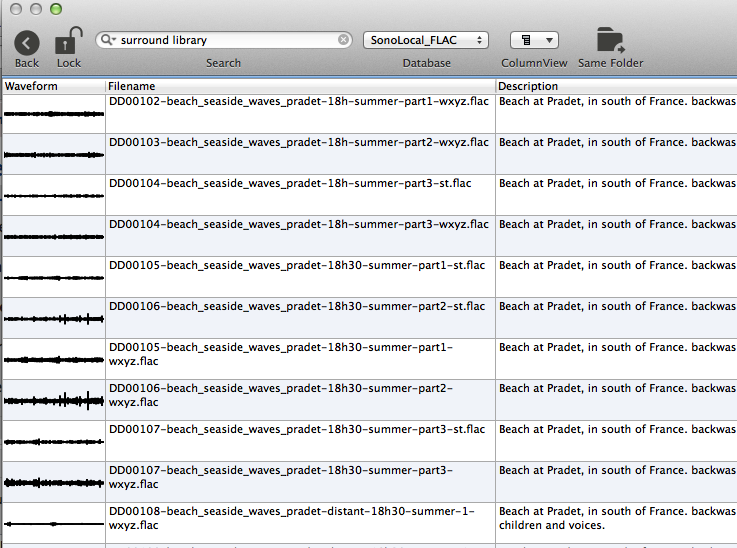Select DD00103 summer-part2-wxyz.flac file row
This screenshot has width=737, height=548.
point(299,143)
